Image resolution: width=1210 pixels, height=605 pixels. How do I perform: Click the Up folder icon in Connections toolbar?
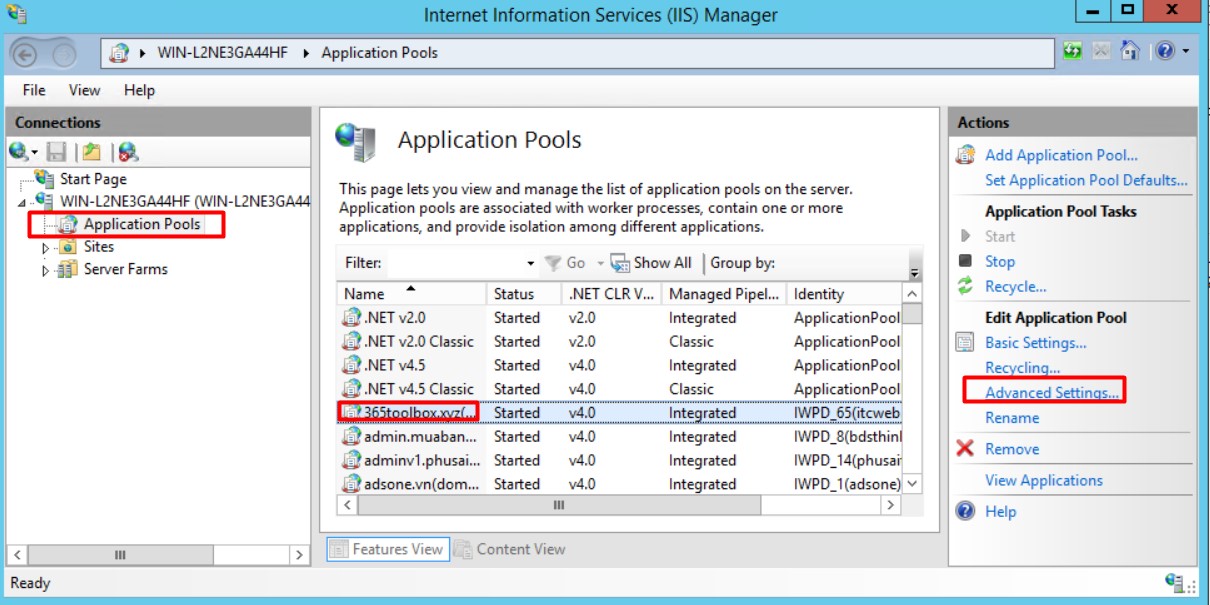click(x=91, y=152)
